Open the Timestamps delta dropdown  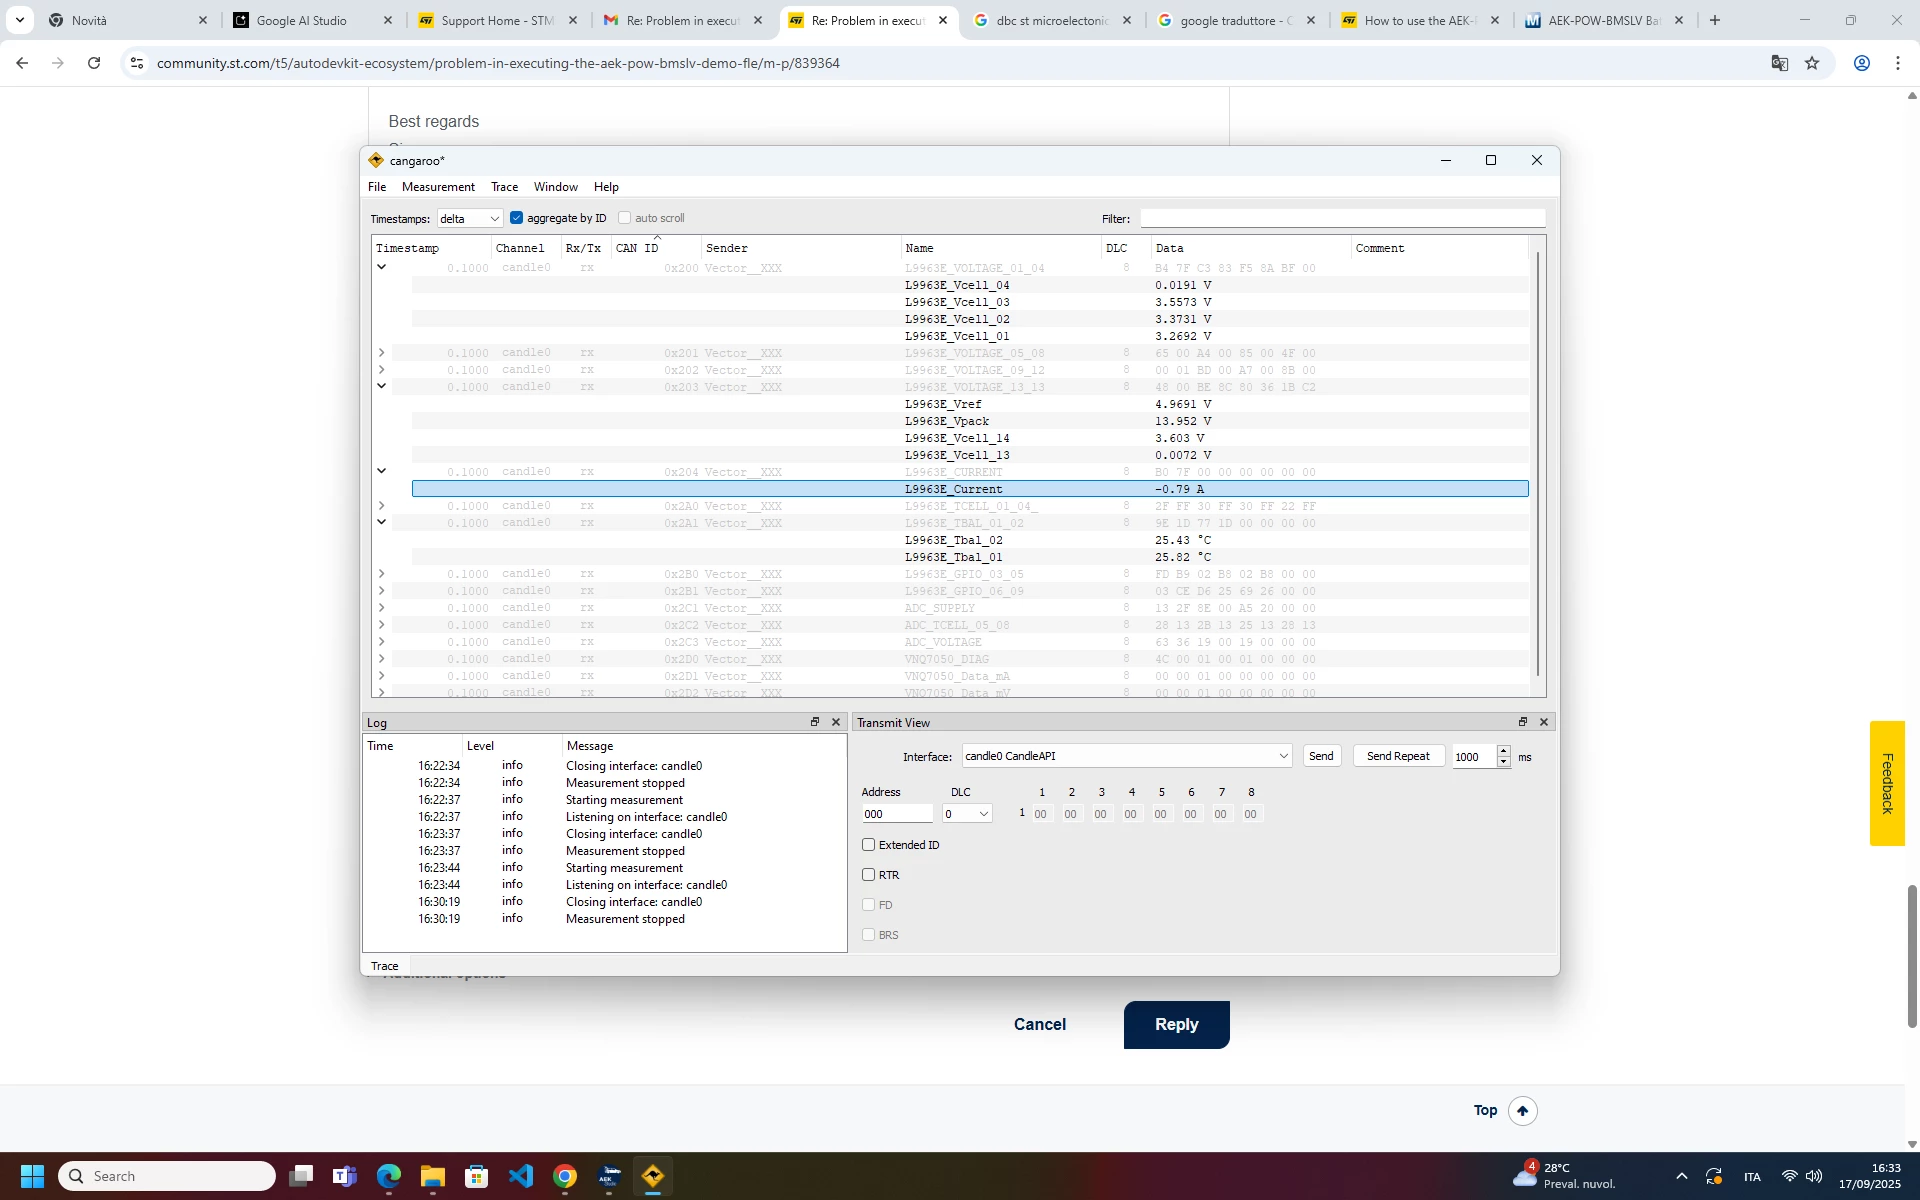pos(470,219)
